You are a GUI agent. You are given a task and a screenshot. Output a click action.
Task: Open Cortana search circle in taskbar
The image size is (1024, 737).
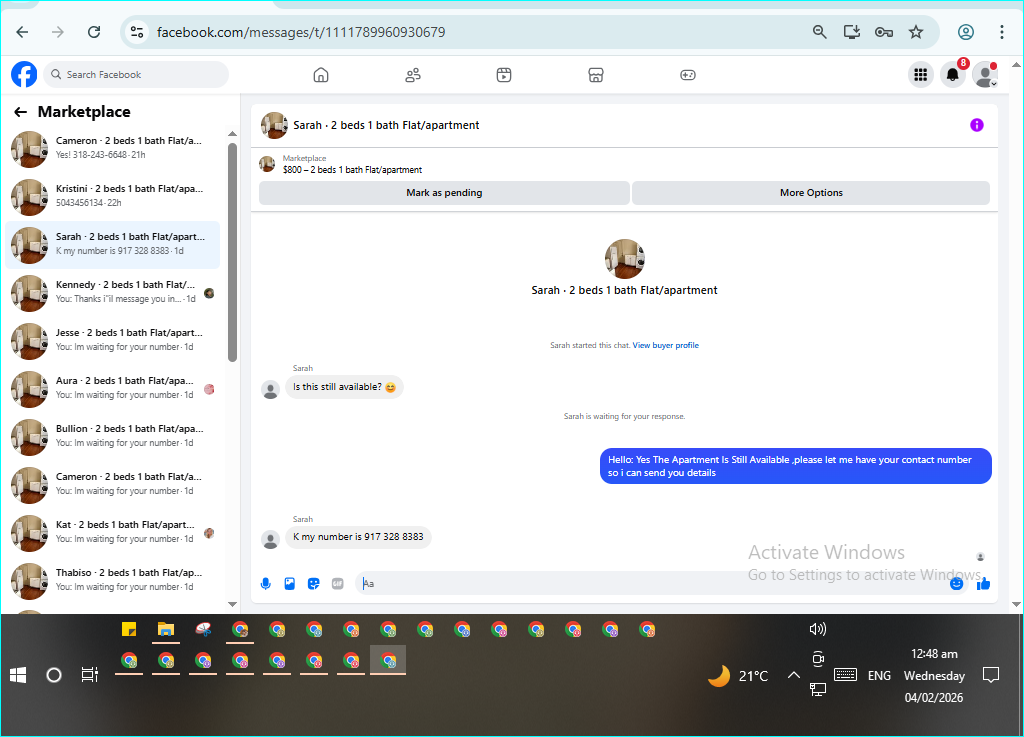pyautogui.click(x=54, y=675)
